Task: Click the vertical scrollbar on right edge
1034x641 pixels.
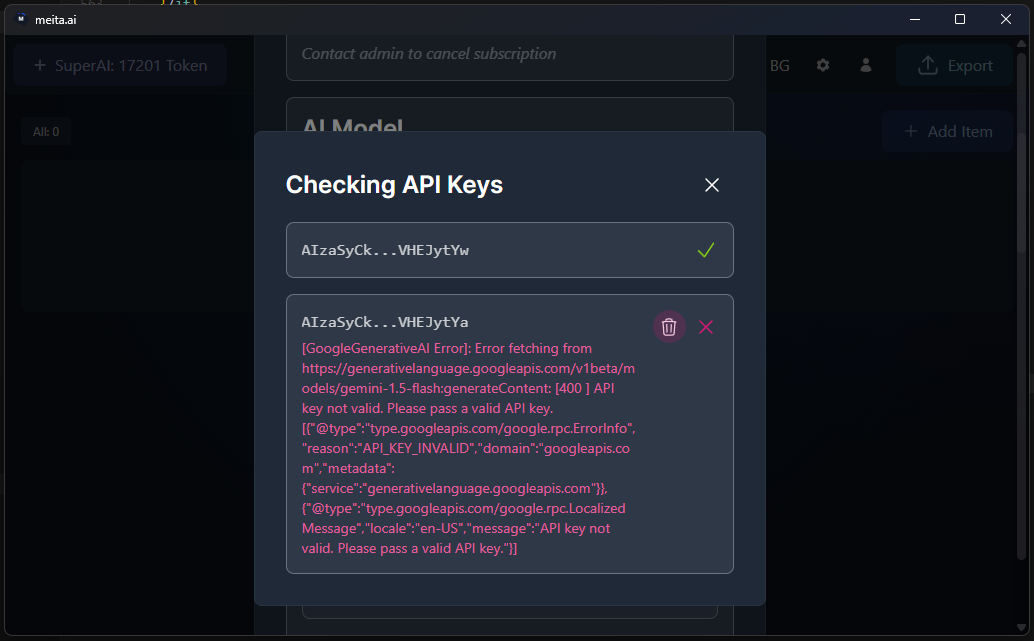Action: coord(1020,300)
